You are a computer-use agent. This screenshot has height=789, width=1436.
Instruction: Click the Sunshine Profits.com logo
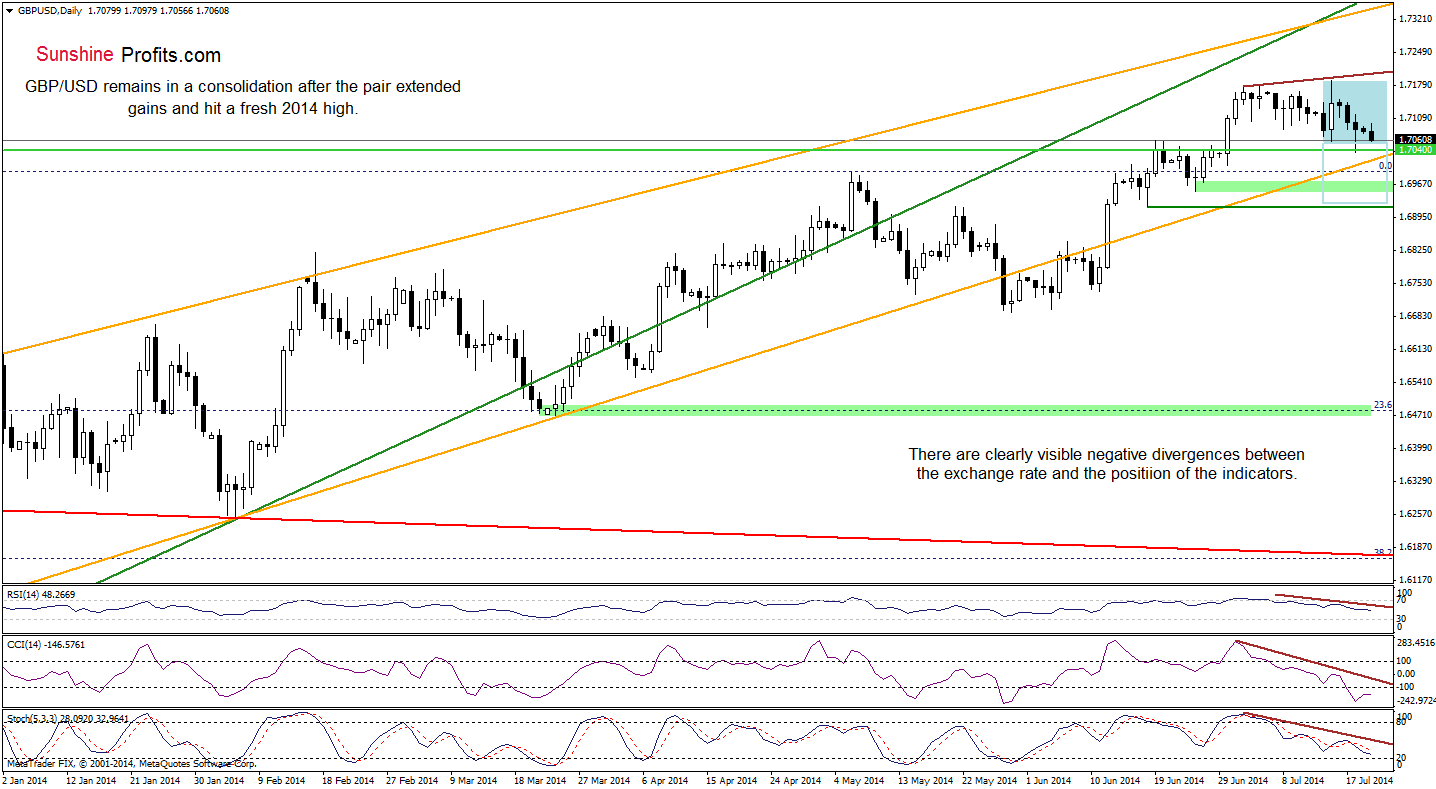point(128,55)
